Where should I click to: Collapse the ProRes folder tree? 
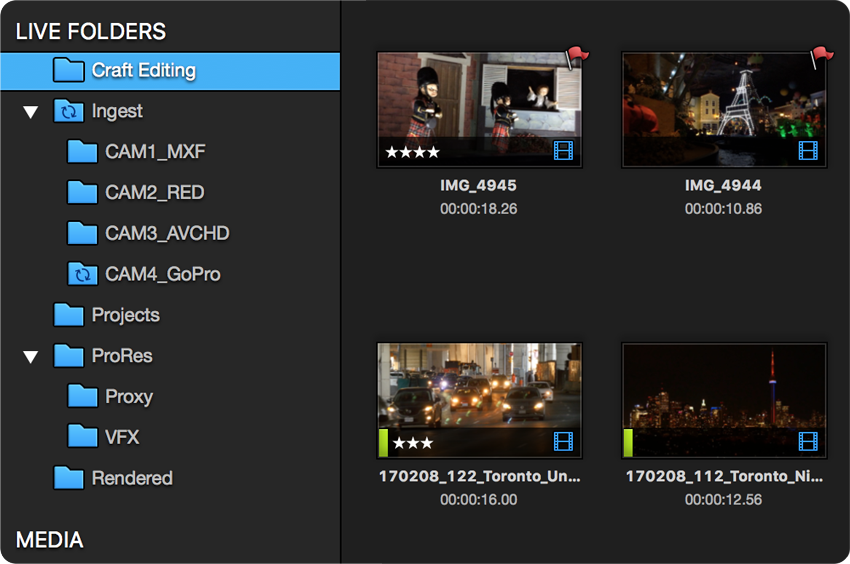pyautogui.click(x=31, y=357)
